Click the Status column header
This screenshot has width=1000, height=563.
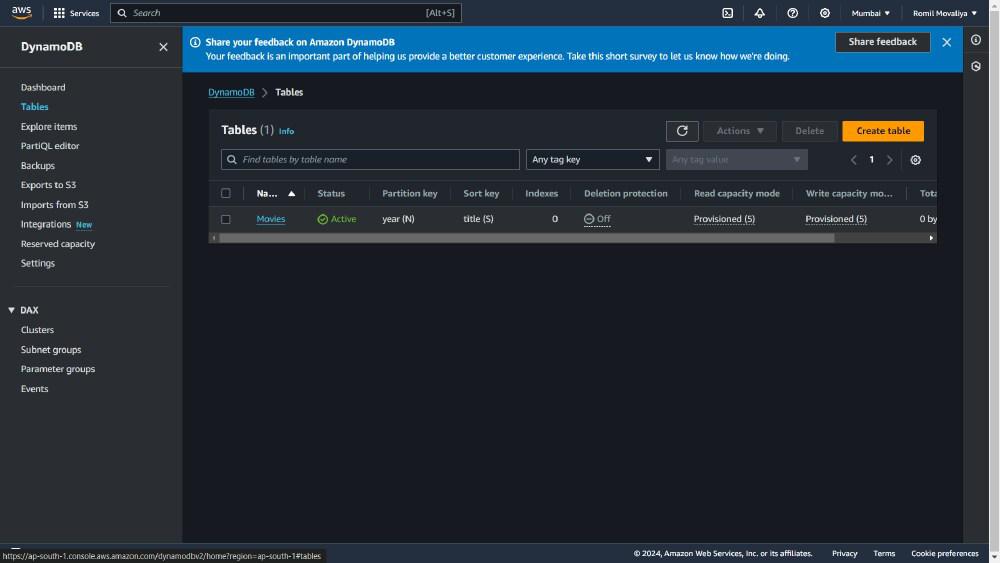331,193
